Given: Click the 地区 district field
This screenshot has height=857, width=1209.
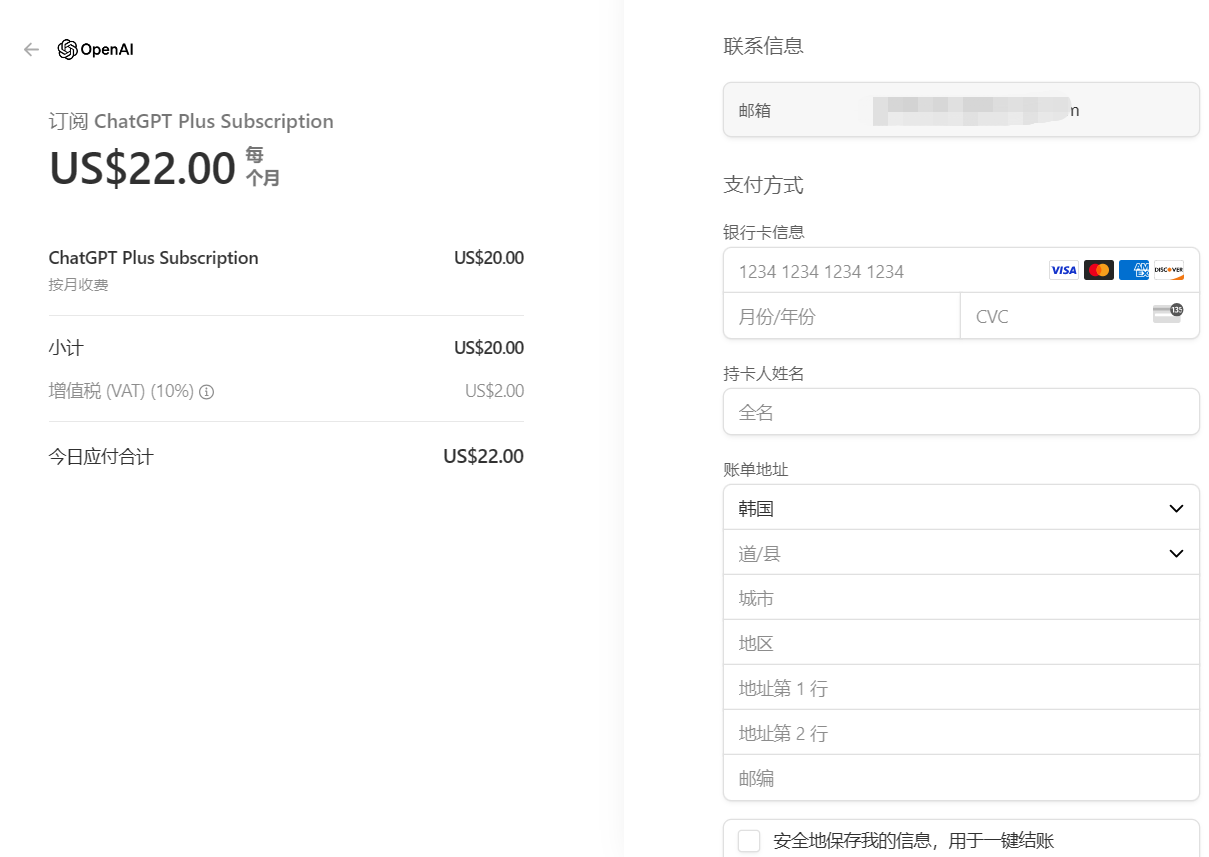Looking at the screenshot, I should coord(960,643).
